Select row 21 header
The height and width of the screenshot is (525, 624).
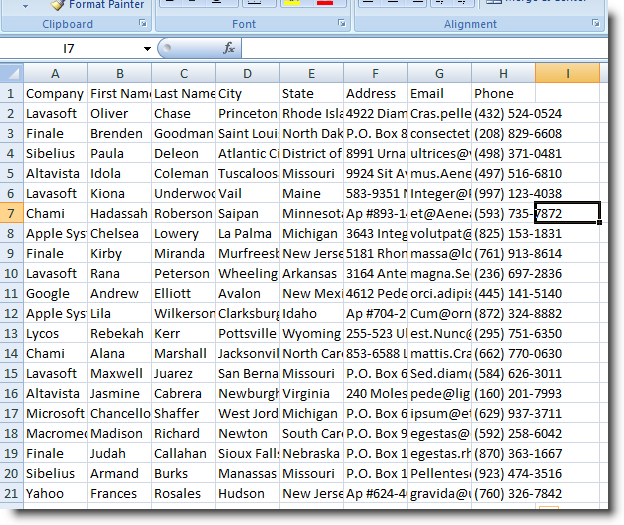(12, 493)
